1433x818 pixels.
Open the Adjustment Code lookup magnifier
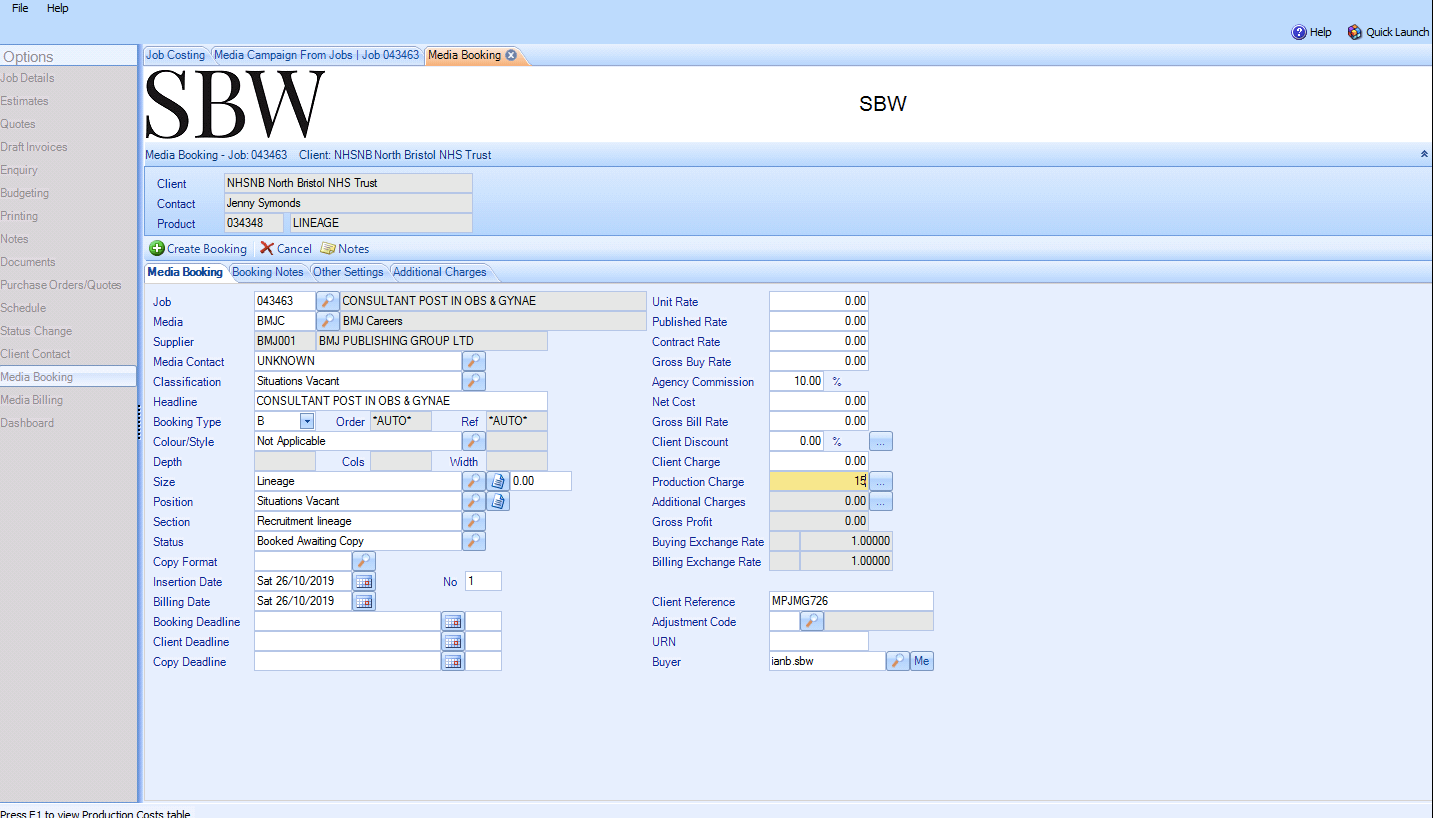(x=812, y=621)
